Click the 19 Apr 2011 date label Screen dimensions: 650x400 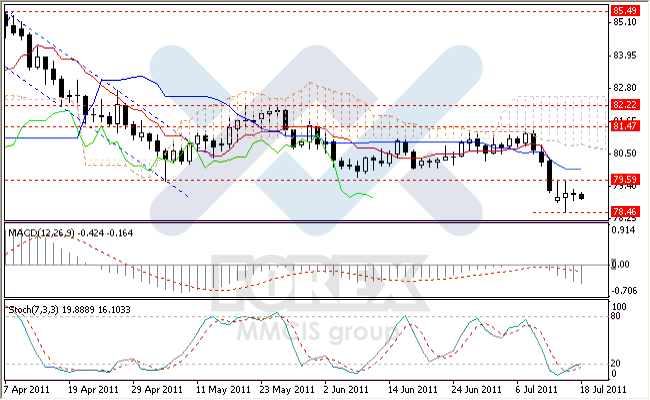(x=93, y=390)
